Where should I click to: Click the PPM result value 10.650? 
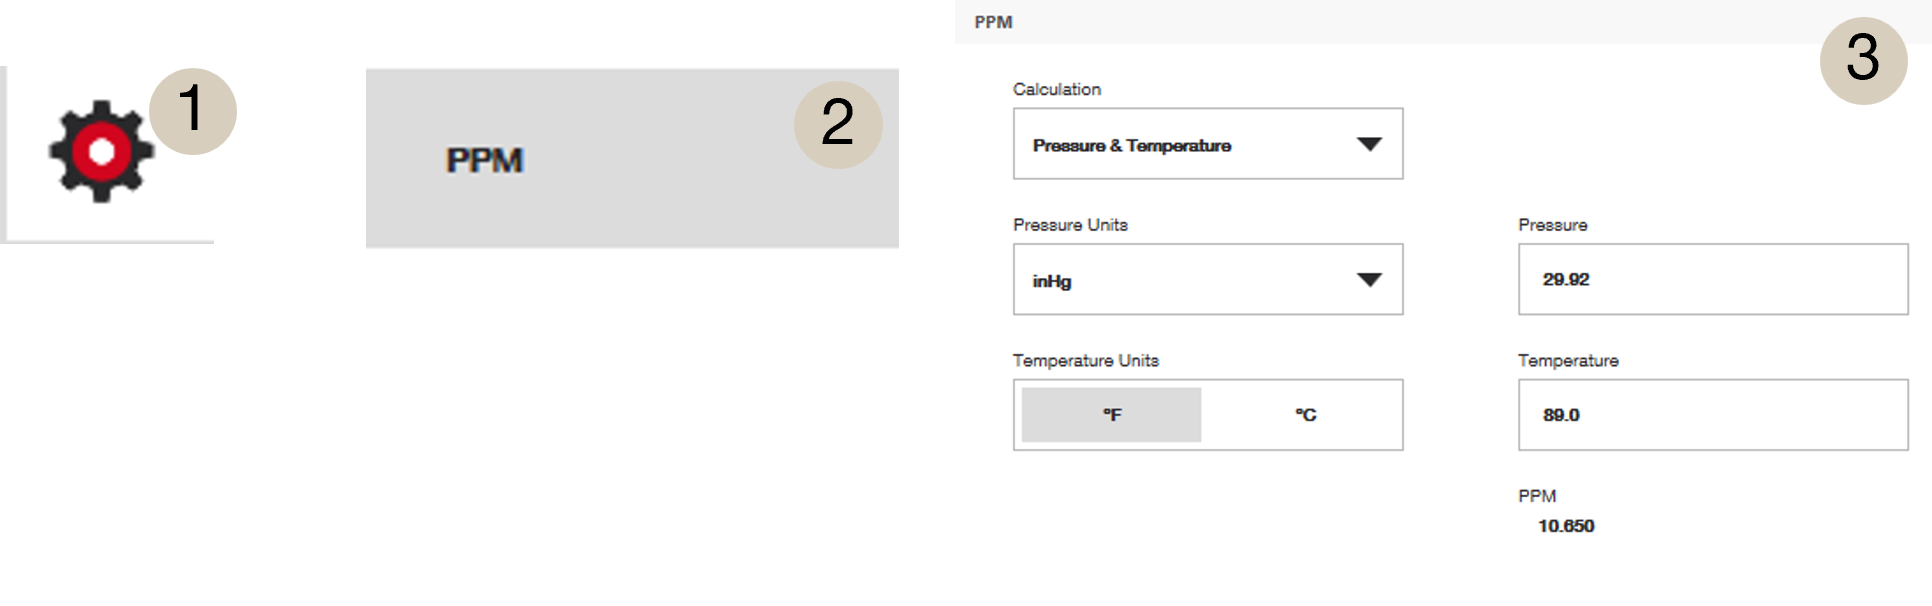coord(1566,526)
